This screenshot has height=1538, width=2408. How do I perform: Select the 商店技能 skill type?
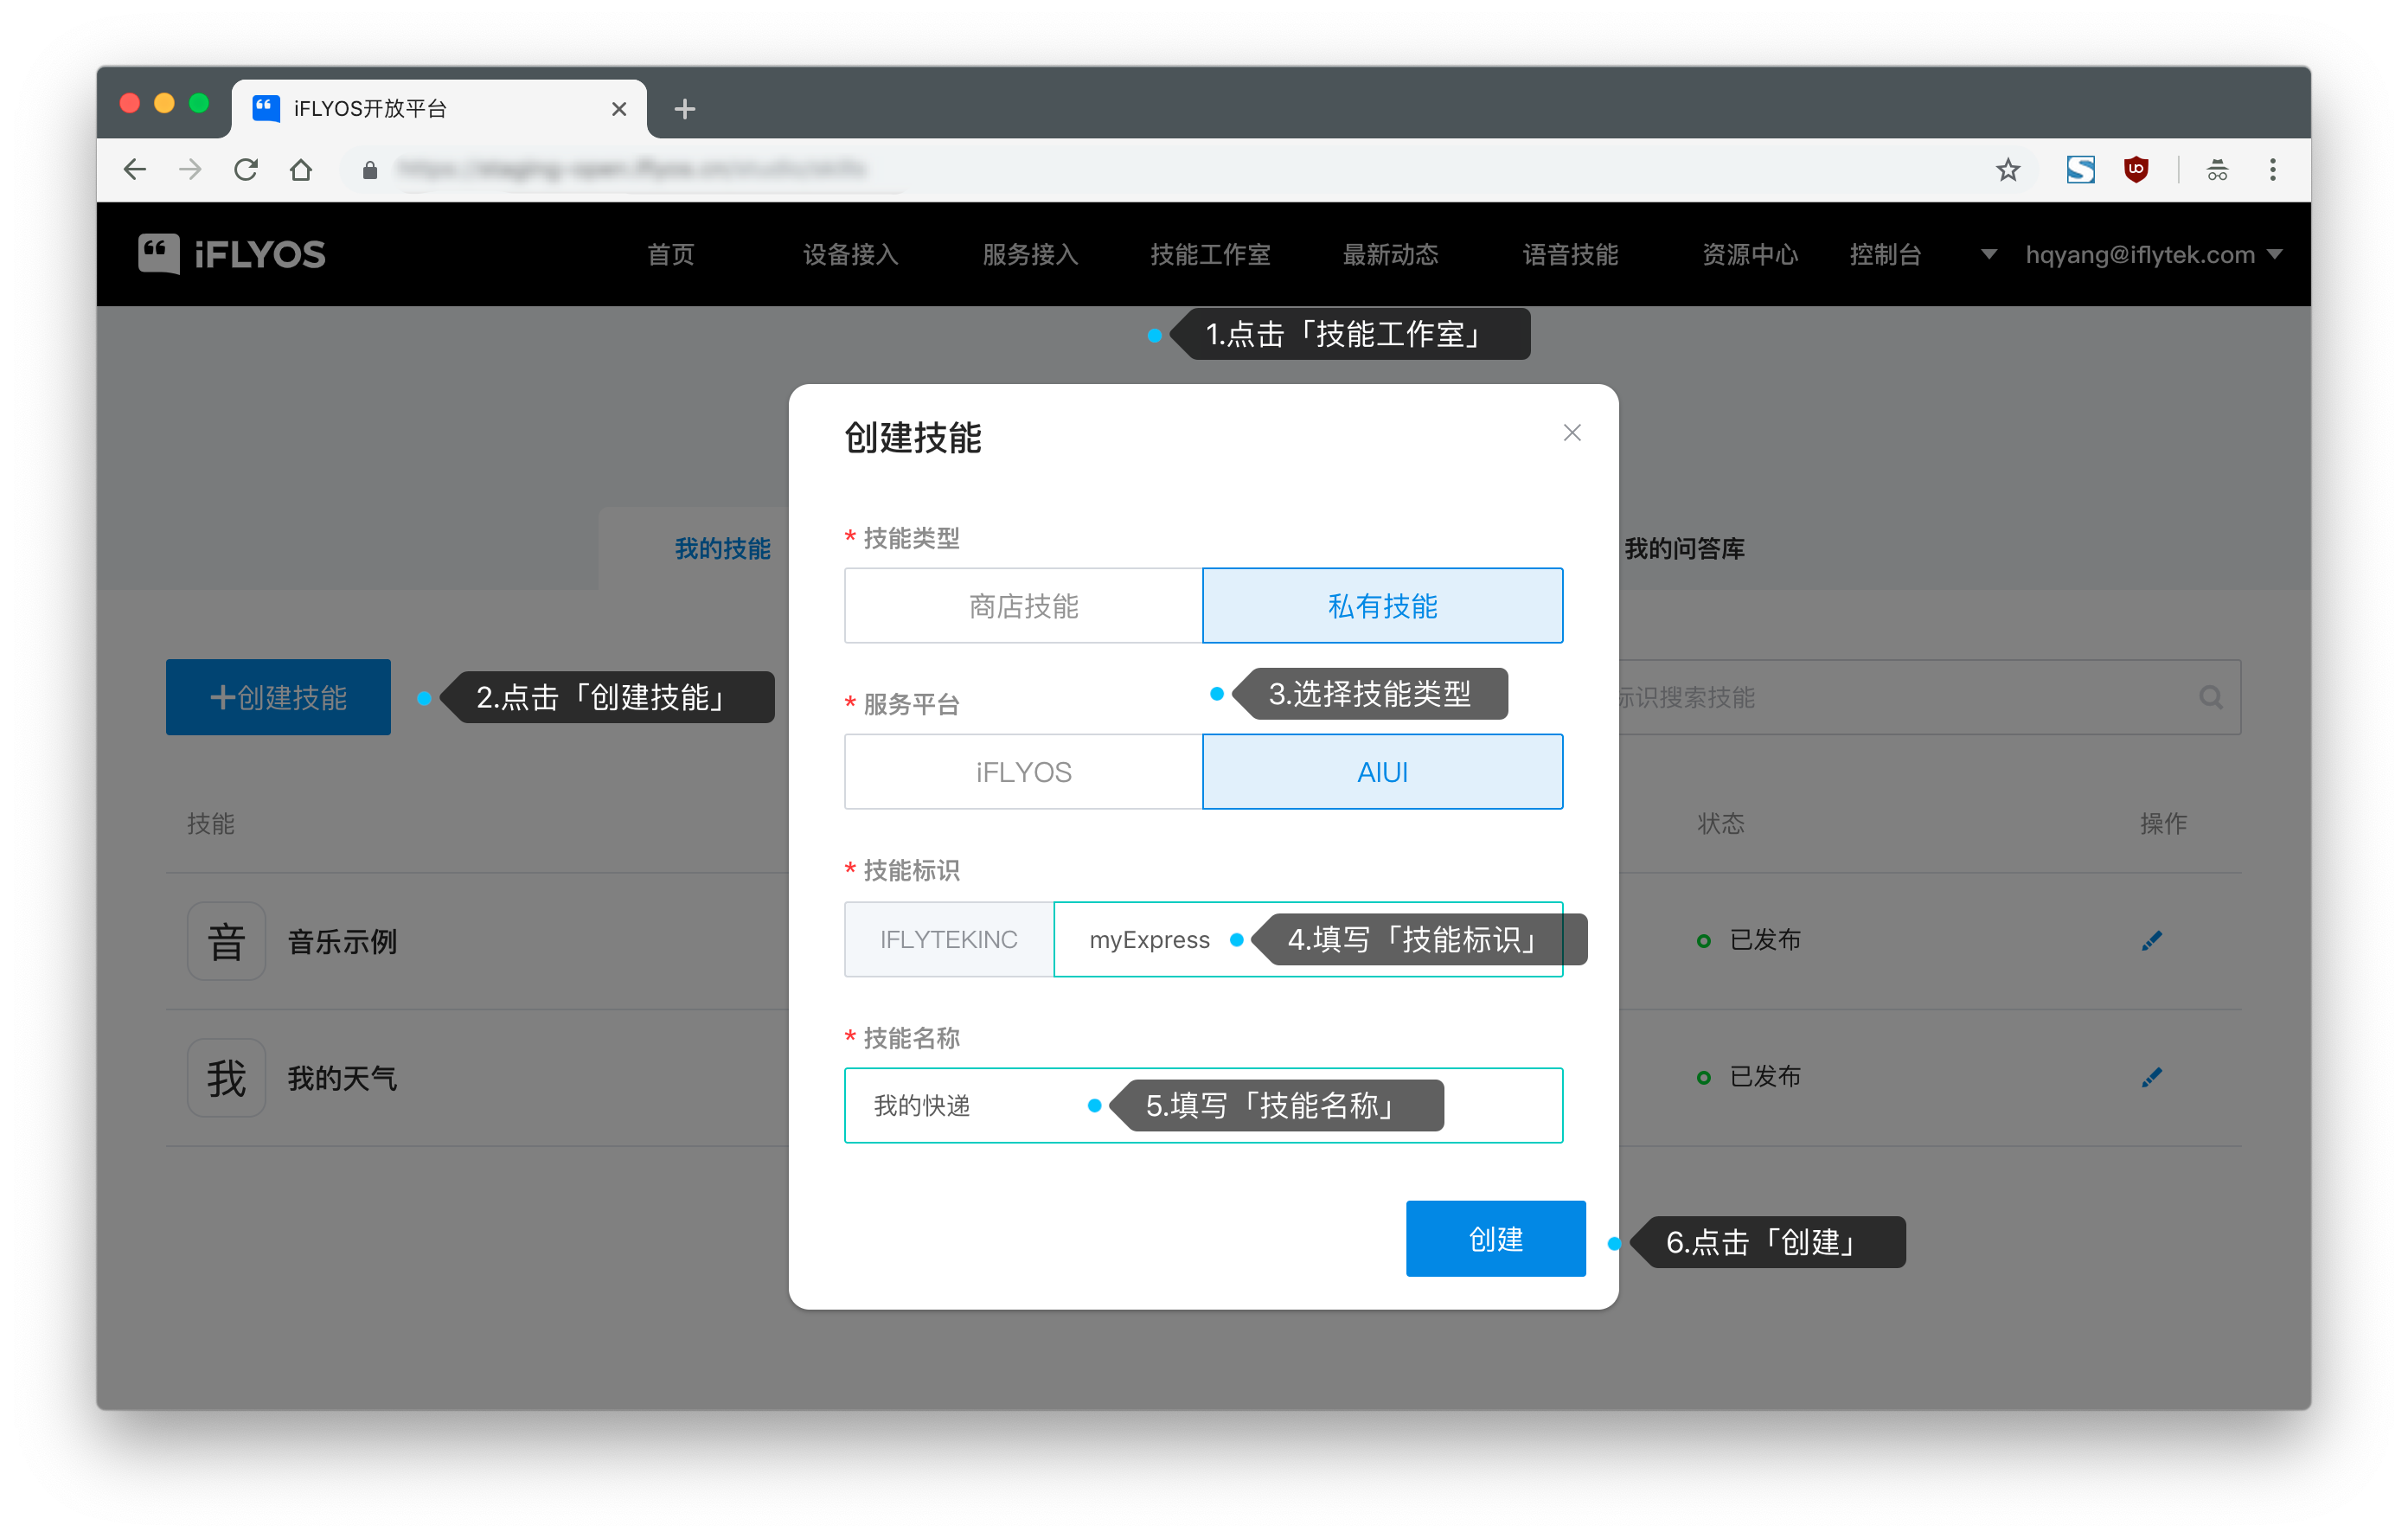[1023, 606]
